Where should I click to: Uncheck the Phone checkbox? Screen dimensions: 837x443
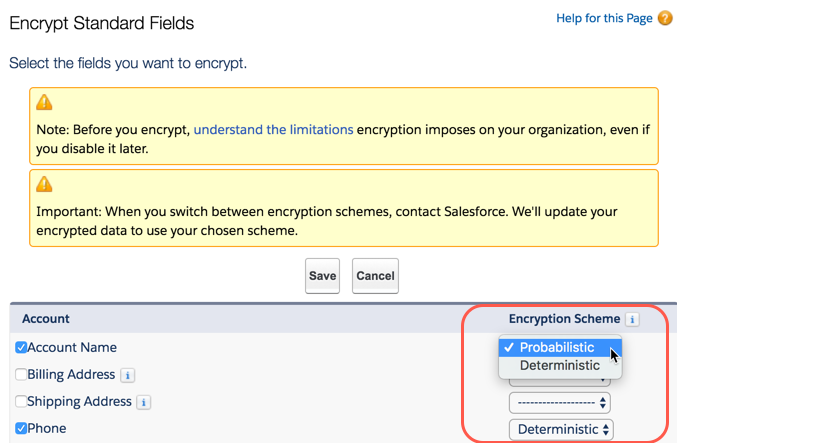[21, 428]
